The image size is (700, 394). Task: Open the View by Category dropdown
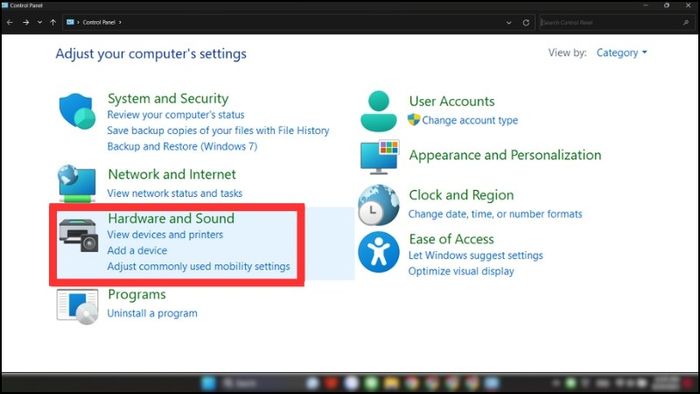(622, 53)
